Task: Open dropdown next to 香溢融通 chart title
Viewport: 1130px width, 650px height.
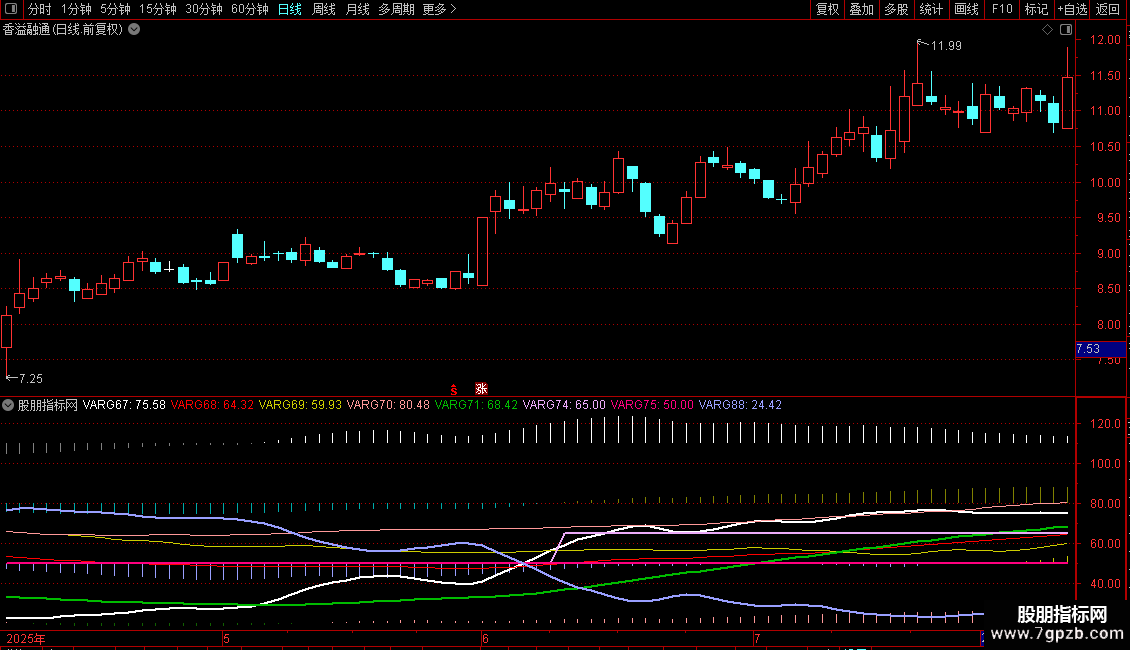Action: [134, 30]
